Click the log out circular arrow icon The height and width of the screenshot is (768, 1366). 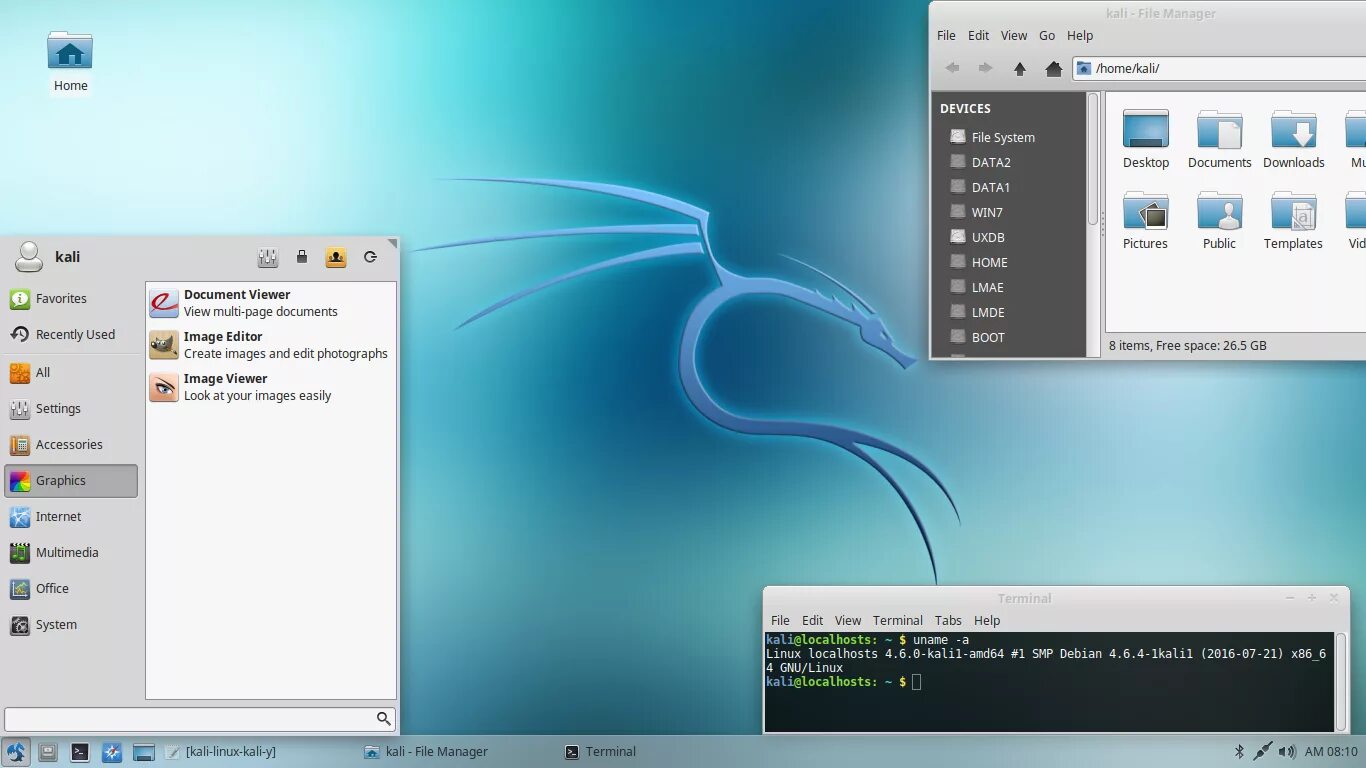(370, 257)
